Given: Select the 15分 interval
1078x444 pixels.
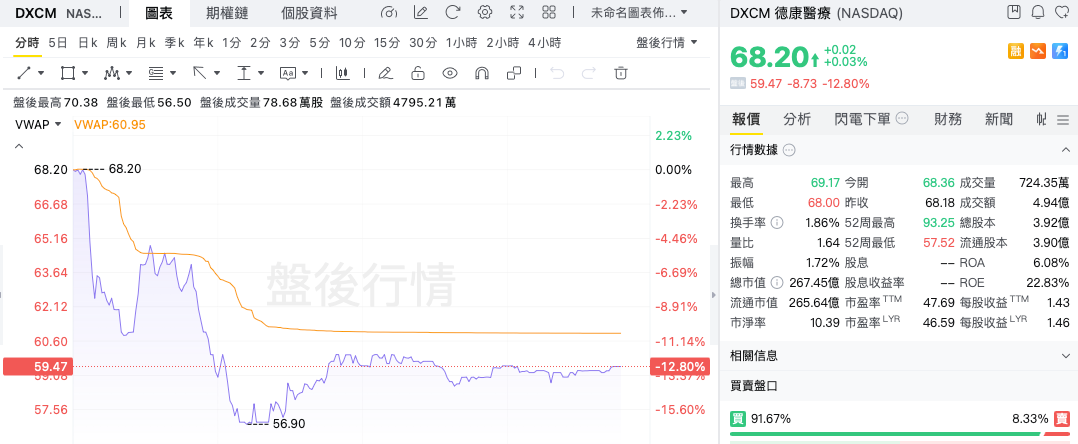Looking at the screenshot, I should point(386,43).
